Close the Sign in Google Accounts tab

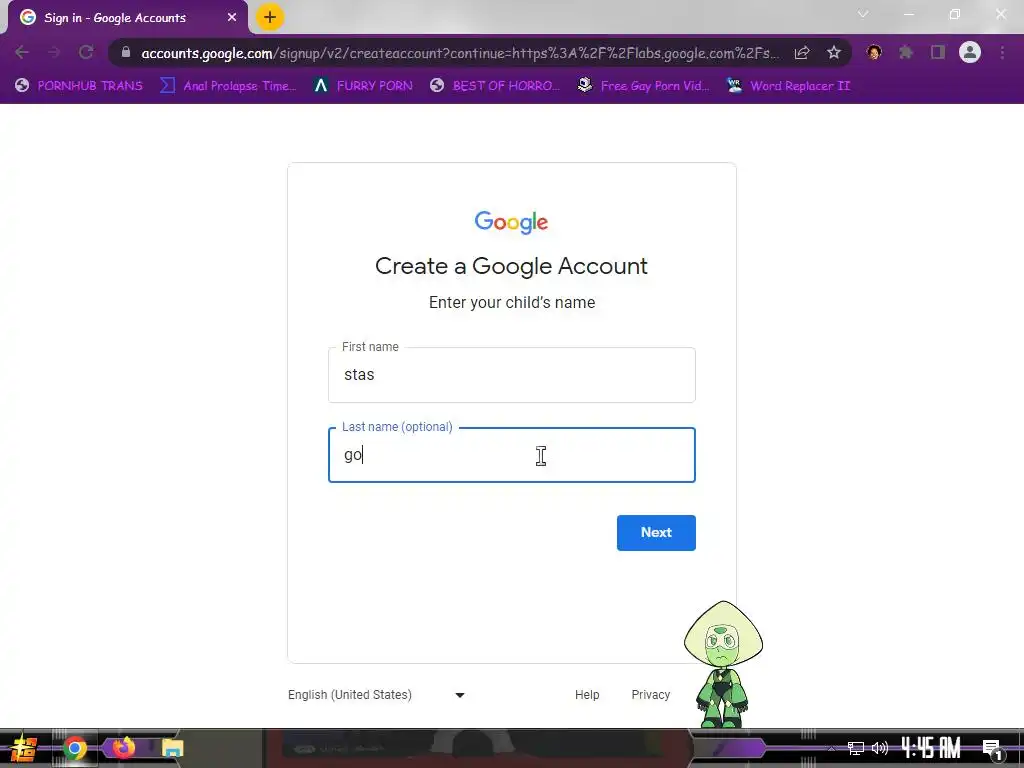[x=232, y=18]
